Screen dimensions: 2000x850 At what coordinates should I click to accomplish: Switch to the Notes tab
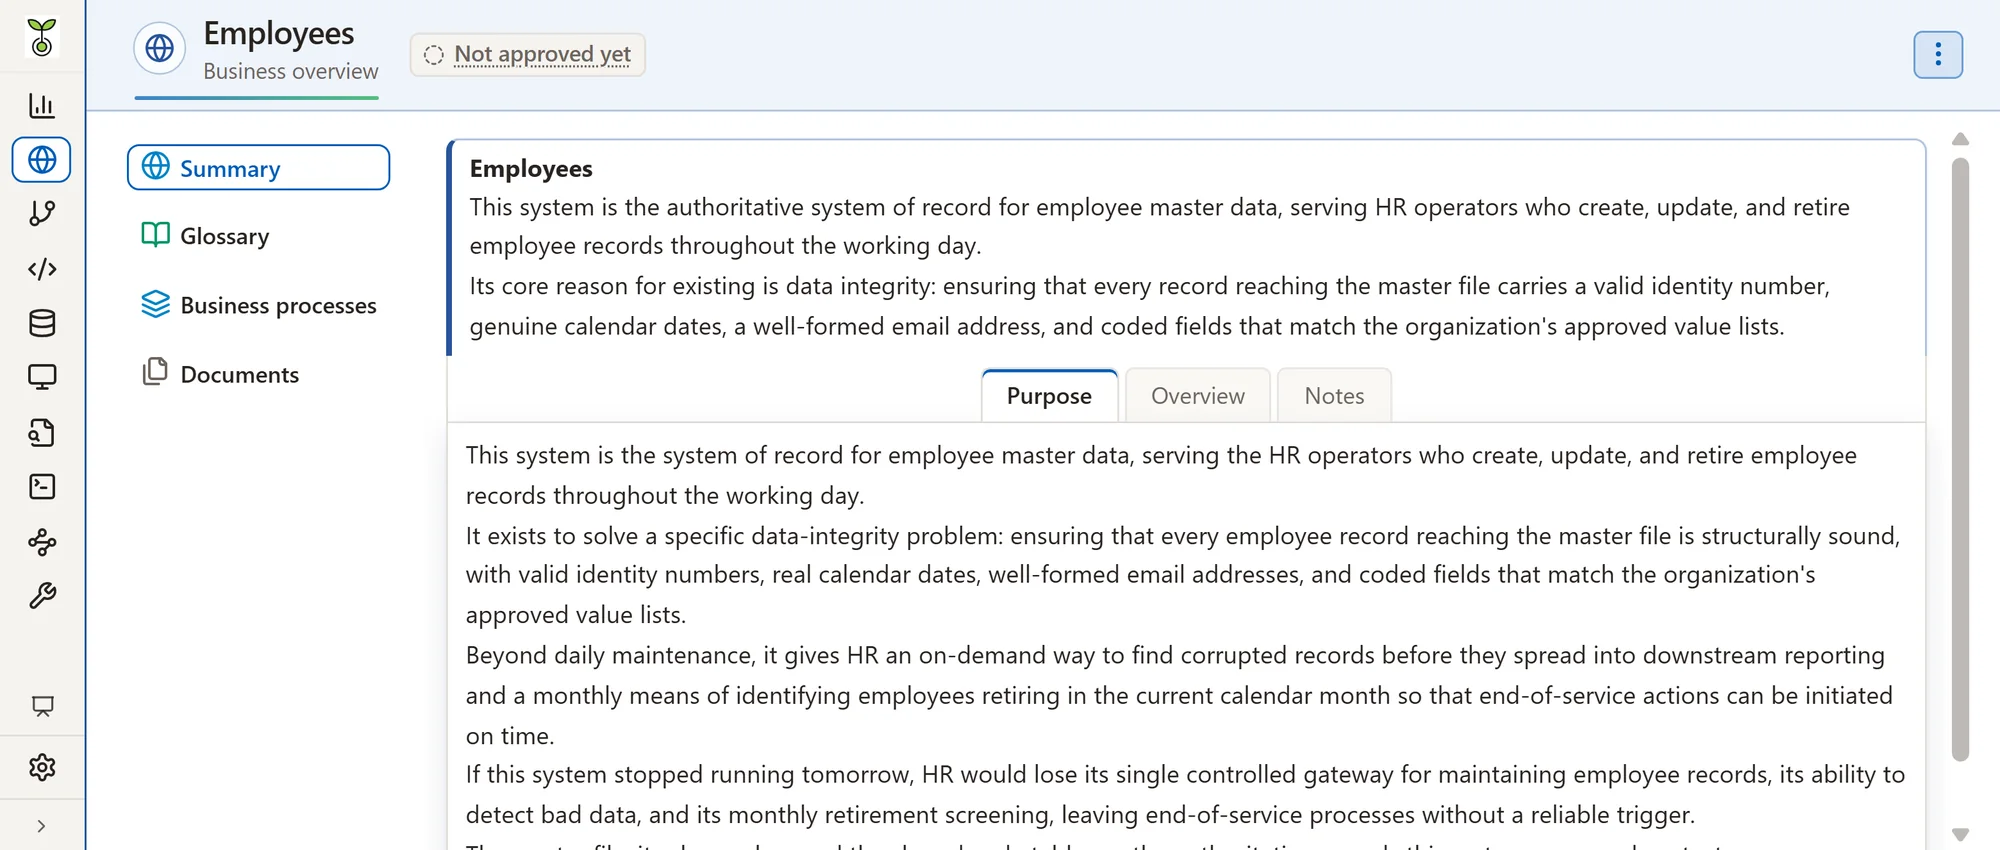[1334, 396]
